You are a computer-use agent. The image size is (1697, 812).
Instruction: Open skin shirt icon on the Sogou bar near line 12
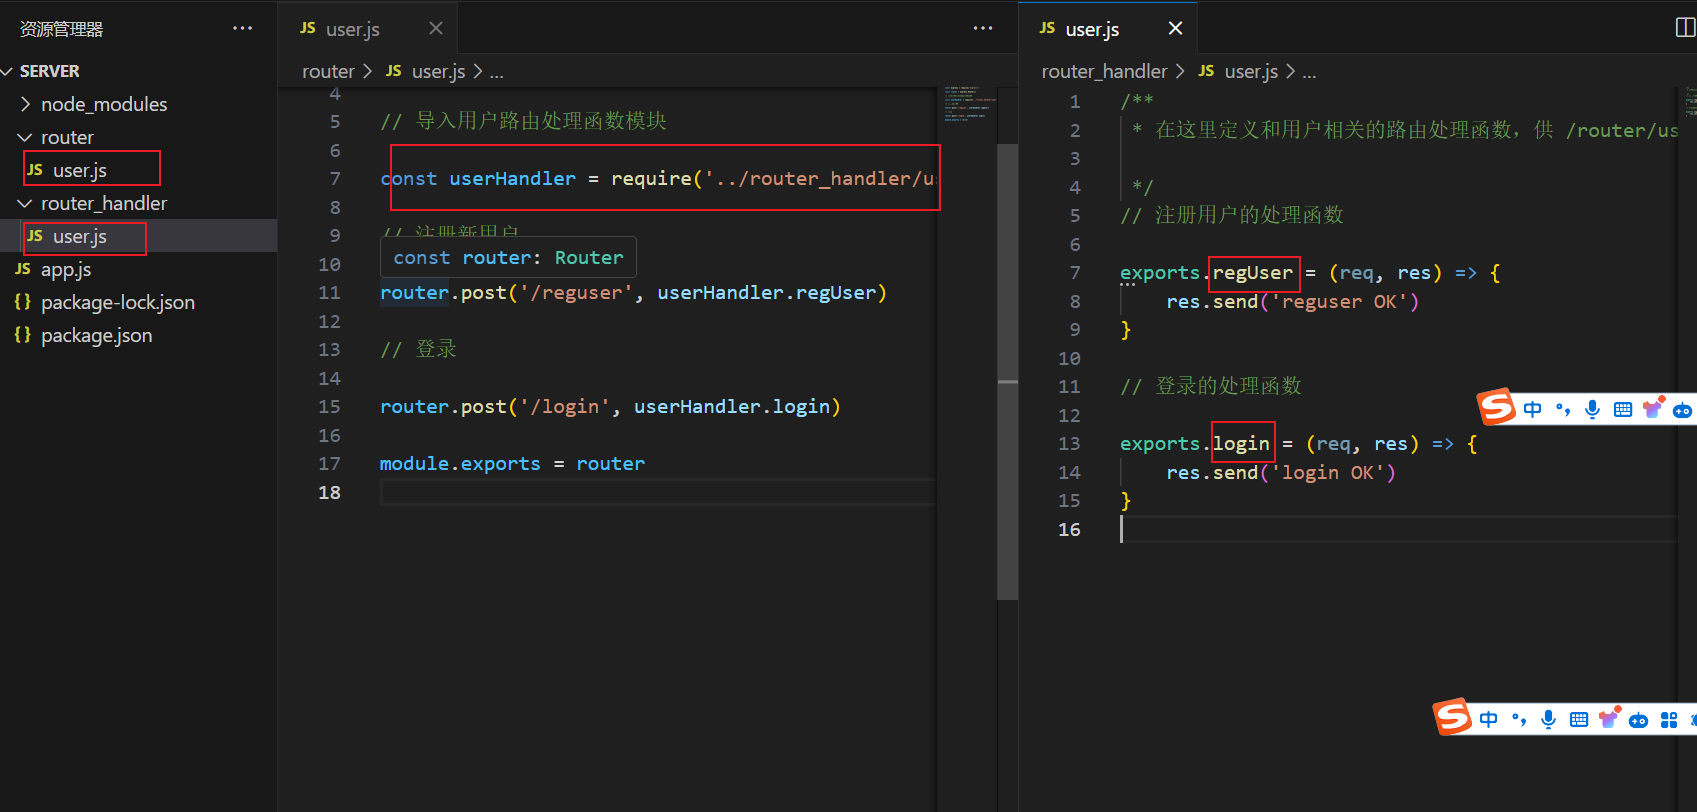click(x=1653, y=407)
